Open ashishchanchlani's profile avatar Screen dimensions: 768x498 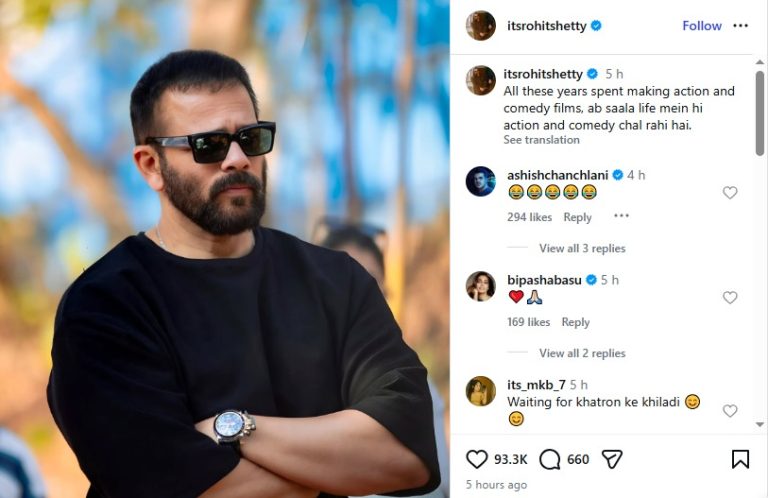click(481, 181)
